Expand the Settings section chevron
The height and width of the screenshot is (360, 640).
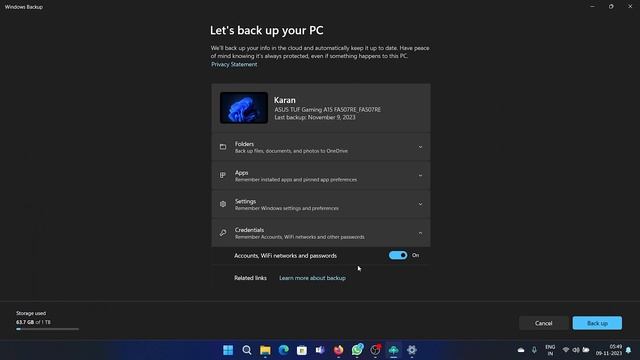(420, 204)
